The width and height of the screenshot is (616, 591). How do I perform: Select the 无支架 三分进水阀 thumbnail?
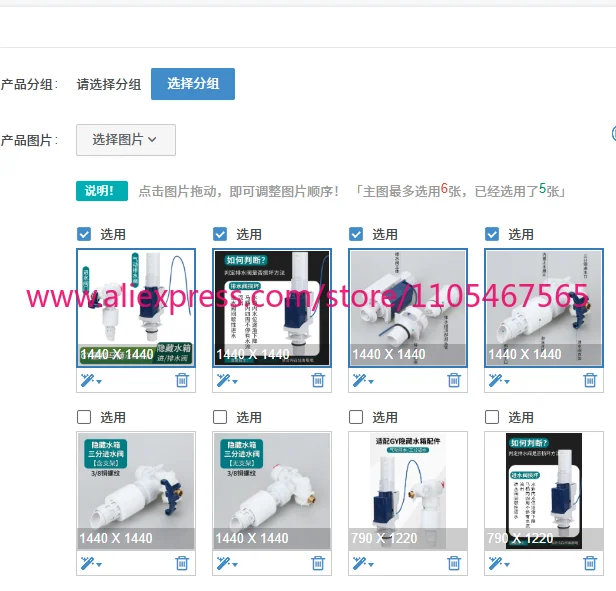pos(272,491)
